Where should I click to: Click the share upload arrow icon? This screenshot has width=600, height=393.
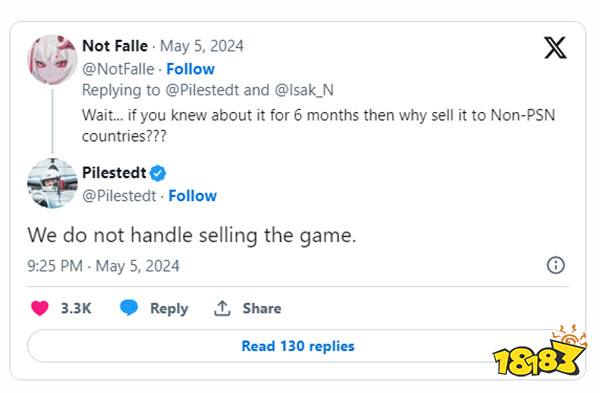222,308
